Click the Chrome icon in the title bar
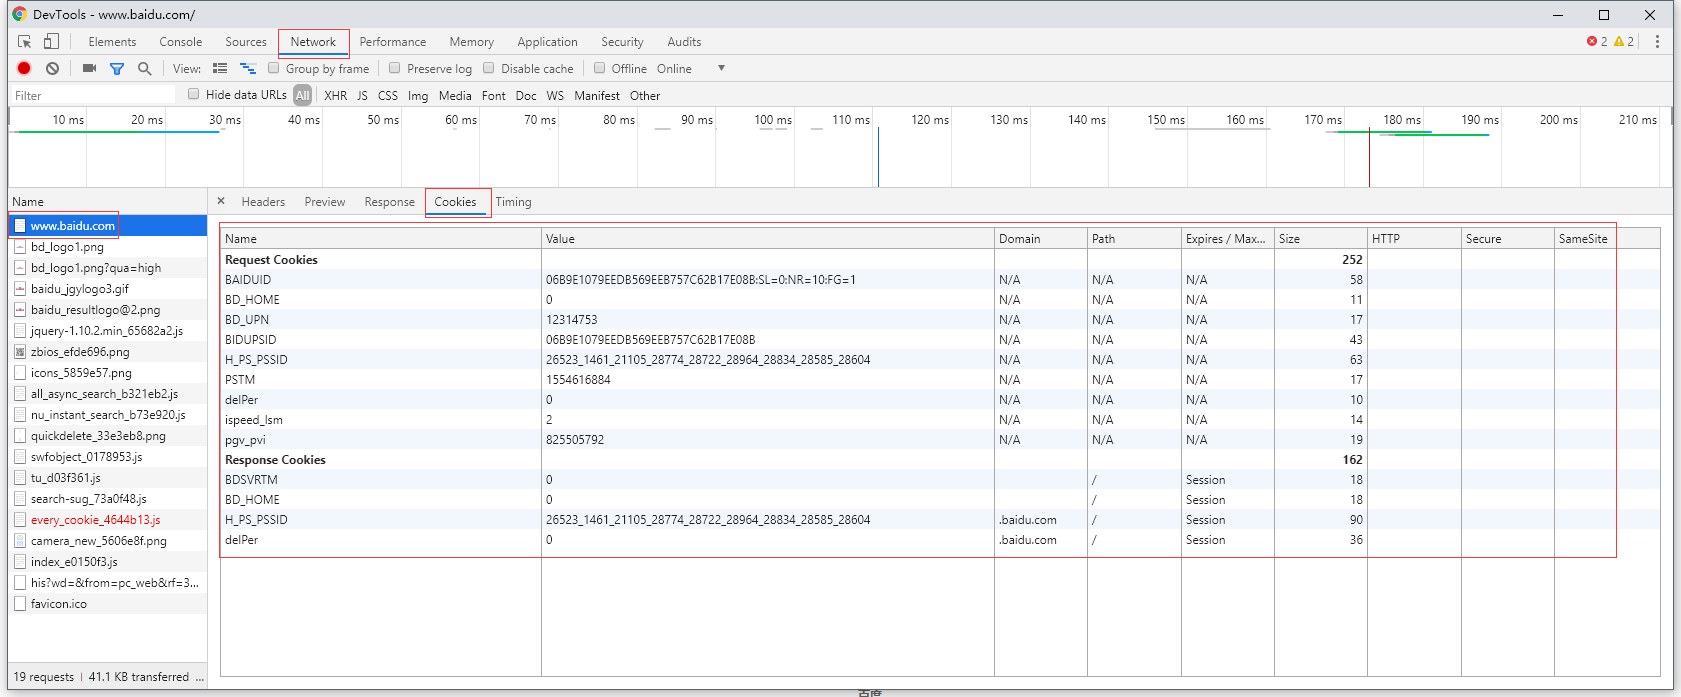The height and width of the screenshot is (697, 1681). tap(19, 14)
